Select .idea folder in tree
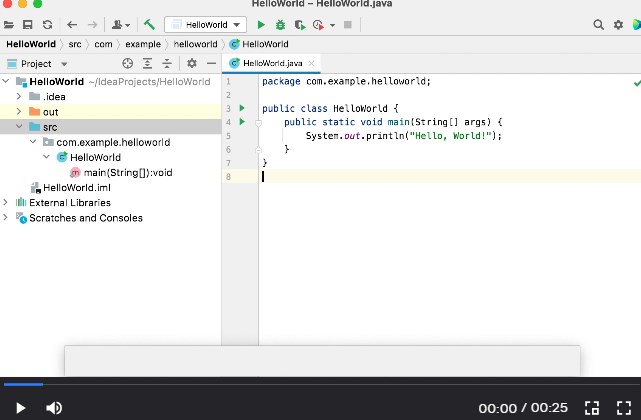The height and width of the screenshot is (420, 641). tap(47, 97)
